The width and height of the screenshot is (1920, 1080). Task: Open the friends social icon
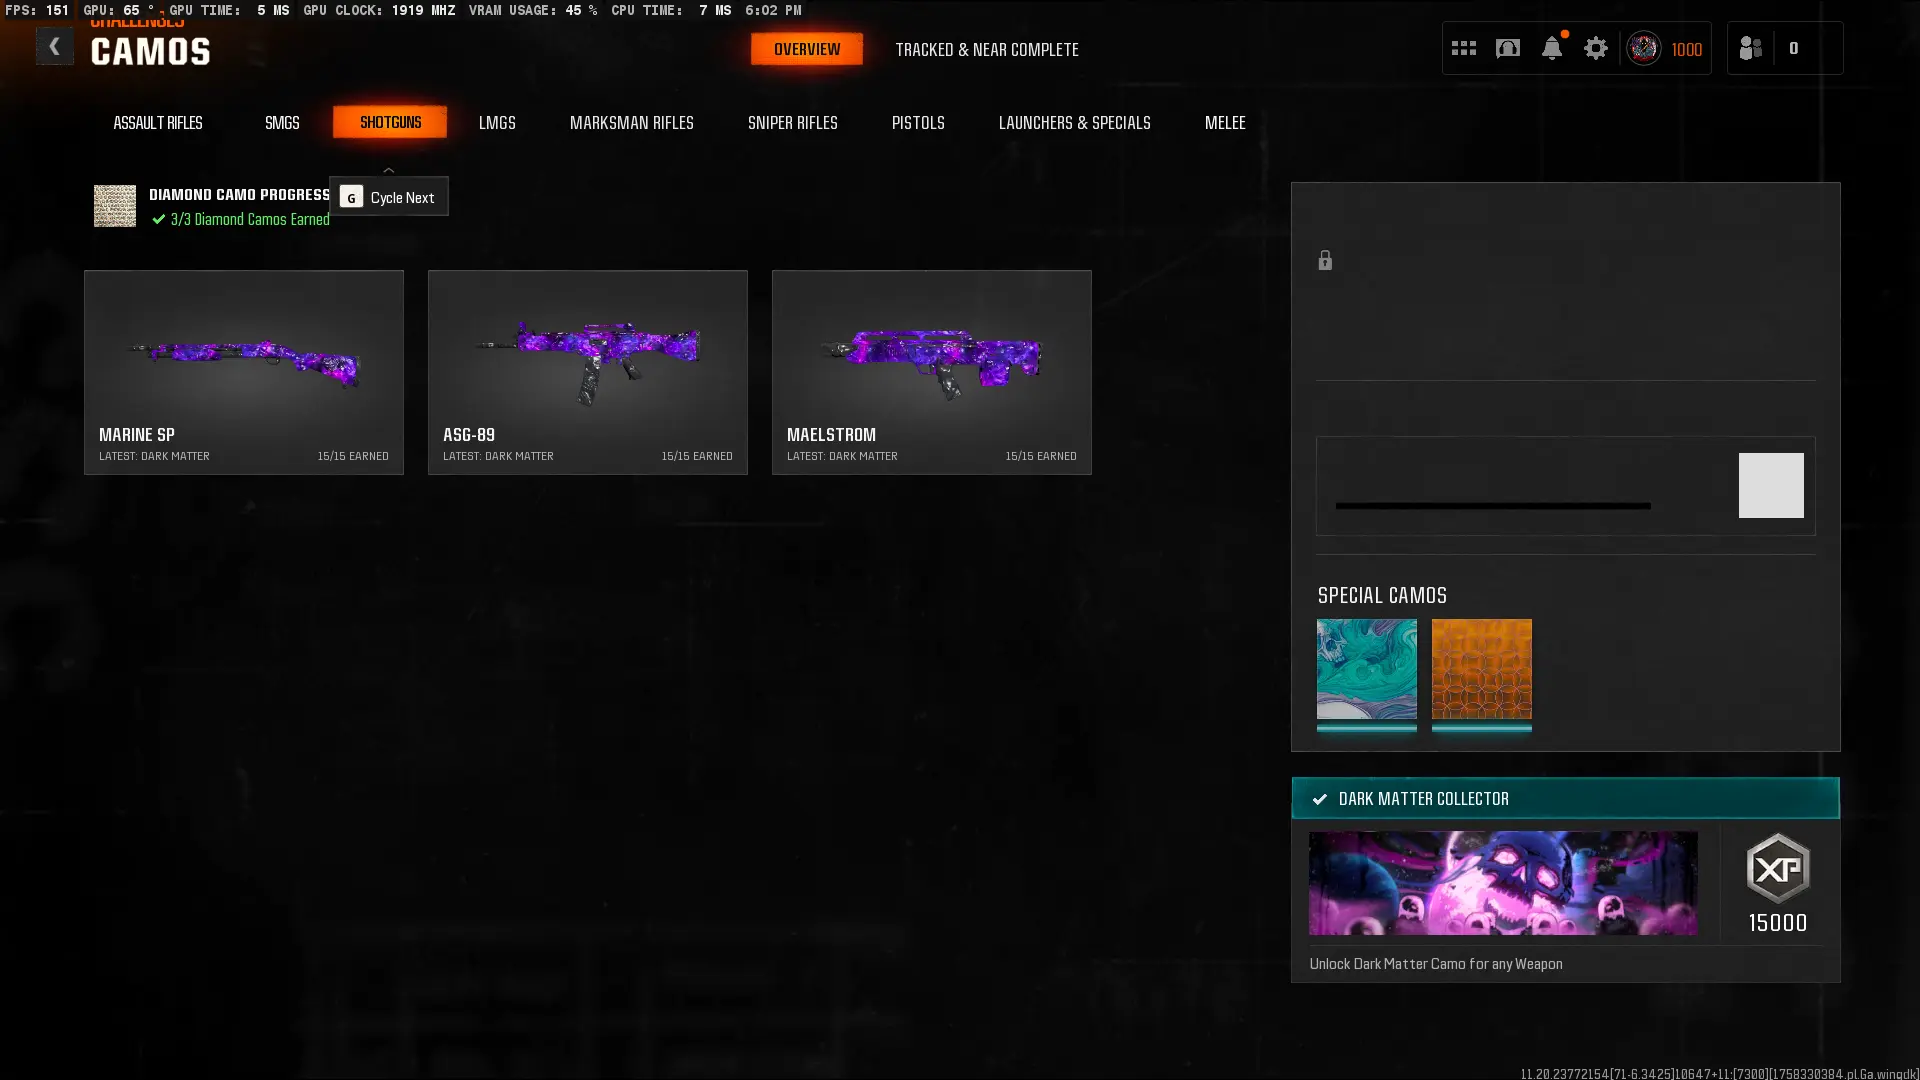[1750, 48]
